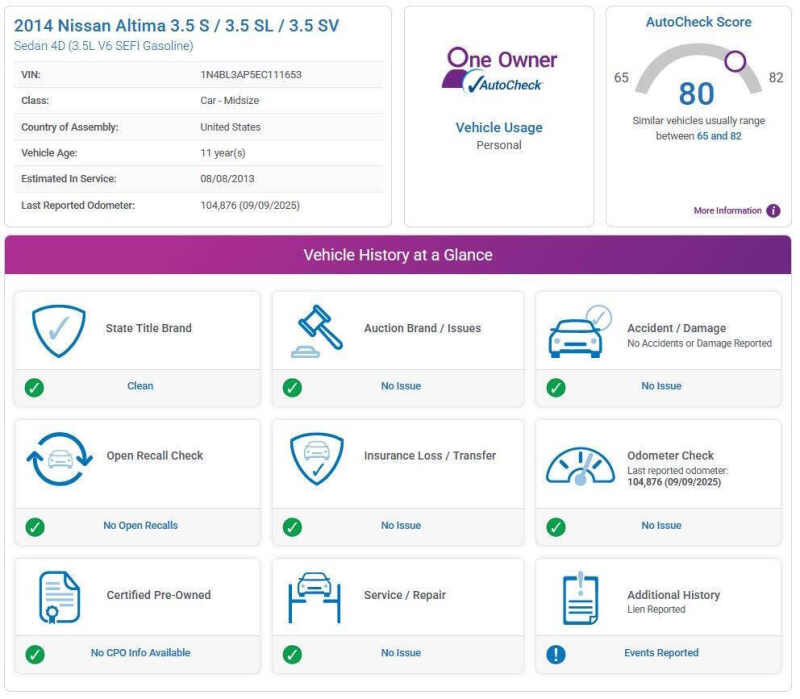Click the Certified Pre-Owned certificate icon
This screenshot has height=699, width=800.
click(x=58, y=598)
